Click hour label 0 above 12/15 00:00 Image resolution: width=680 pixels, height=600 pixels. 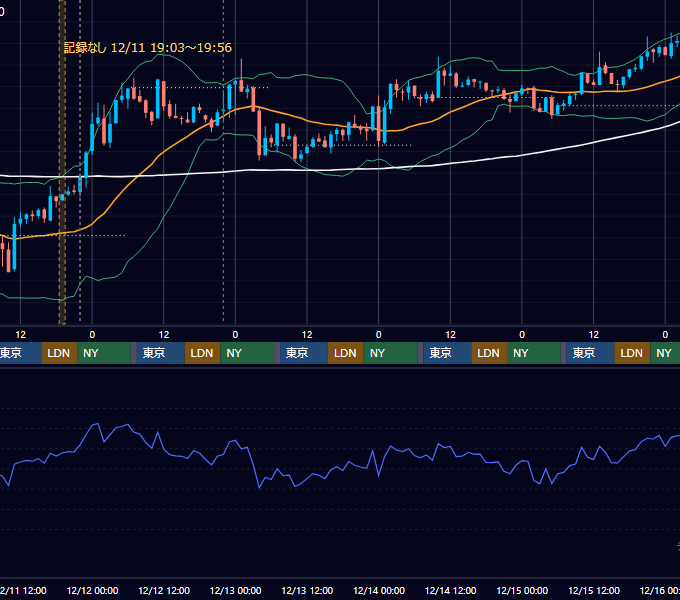pos(522,335)
